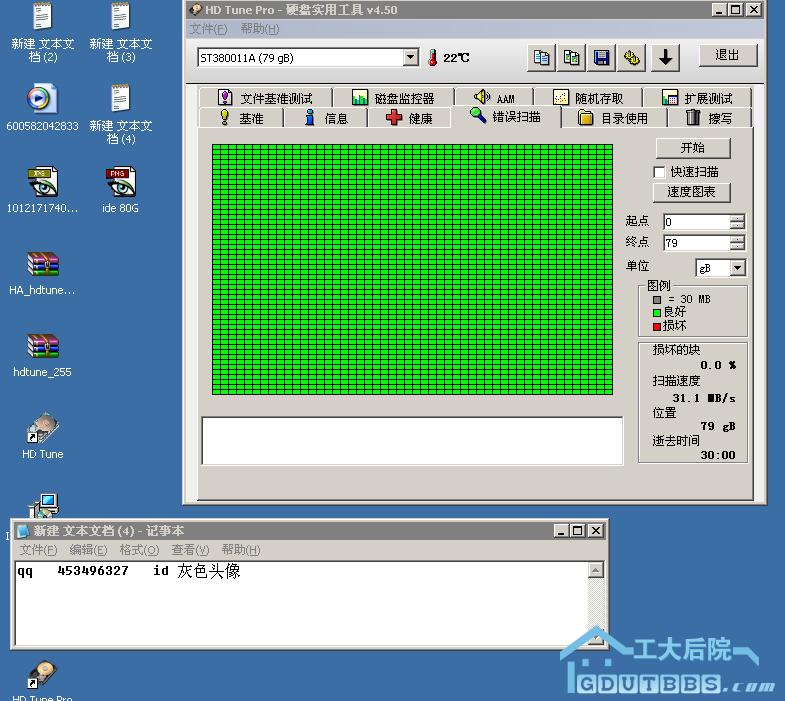Open the 扩展测试 tab
The height and width of the screenshot is (701, 785).
point(697,98)
